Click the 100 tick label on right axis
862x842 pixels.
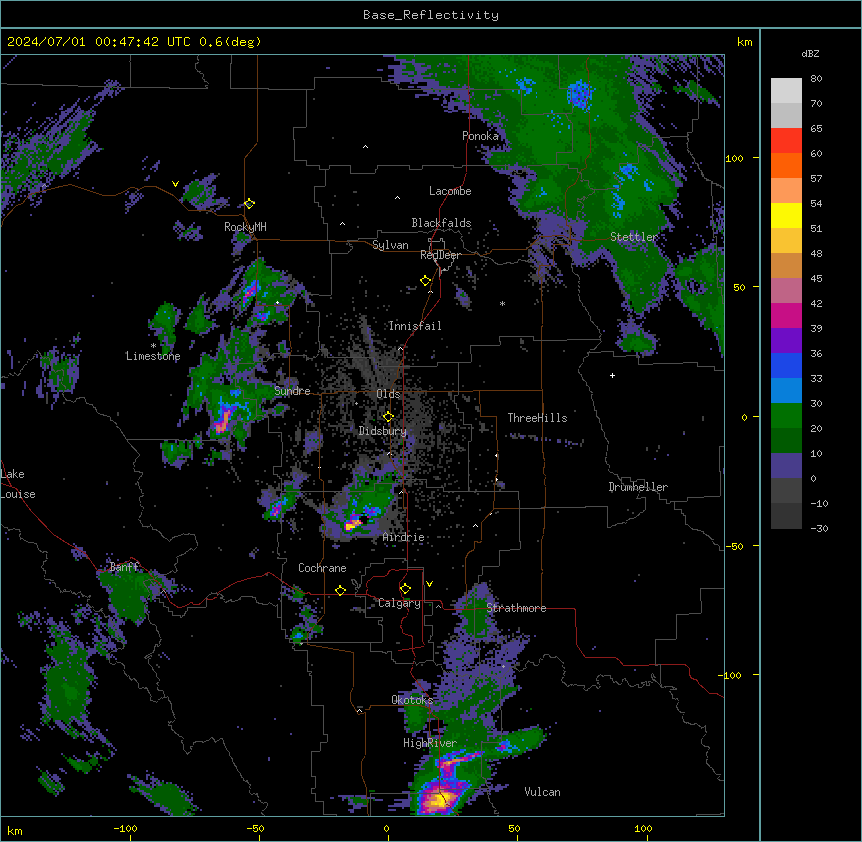point(734,158)
